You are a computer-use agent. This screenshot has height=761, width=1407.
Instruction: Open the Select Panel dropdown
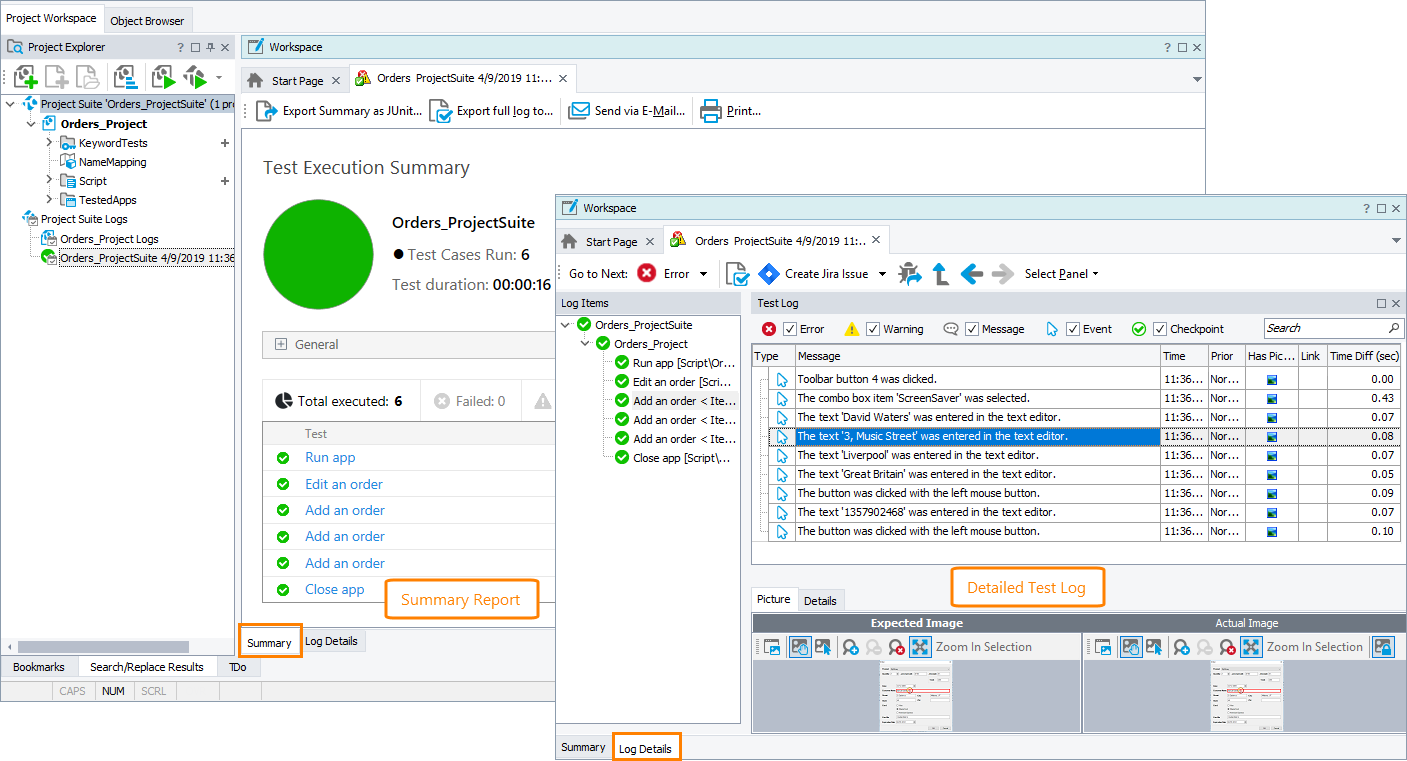[x=1061, y=274]
